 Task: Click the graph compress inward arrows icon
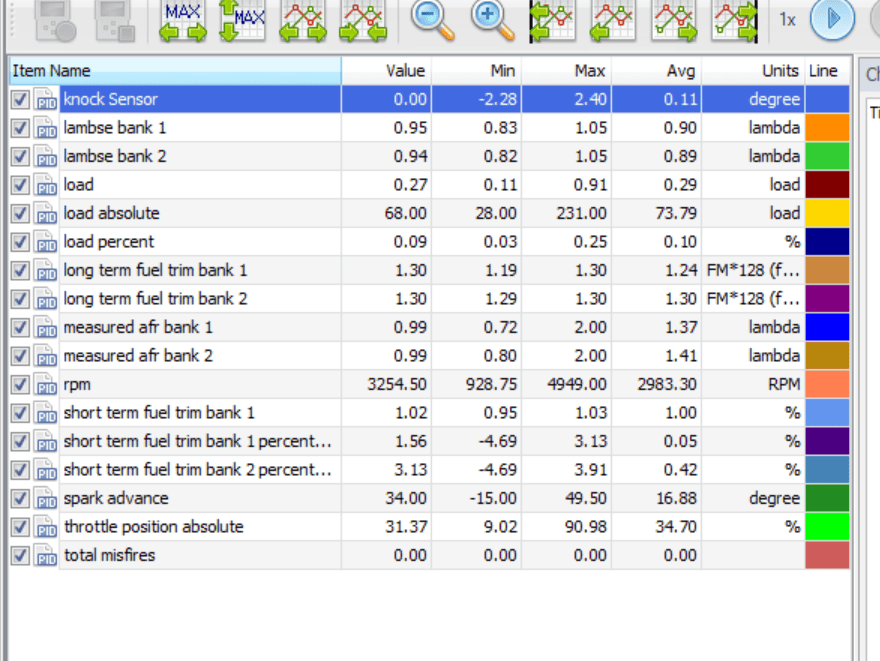pos(363,21)
